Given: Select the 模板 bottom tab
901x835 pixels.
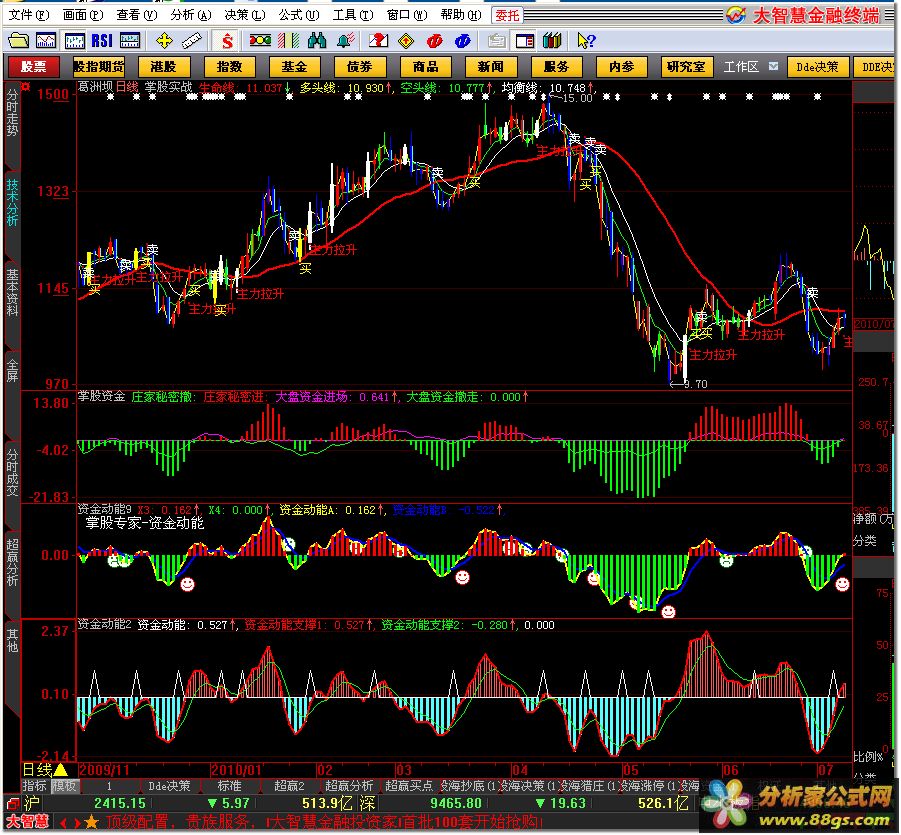Looking at the screenshot, I should pyautogui.click(x=64, y=786).
